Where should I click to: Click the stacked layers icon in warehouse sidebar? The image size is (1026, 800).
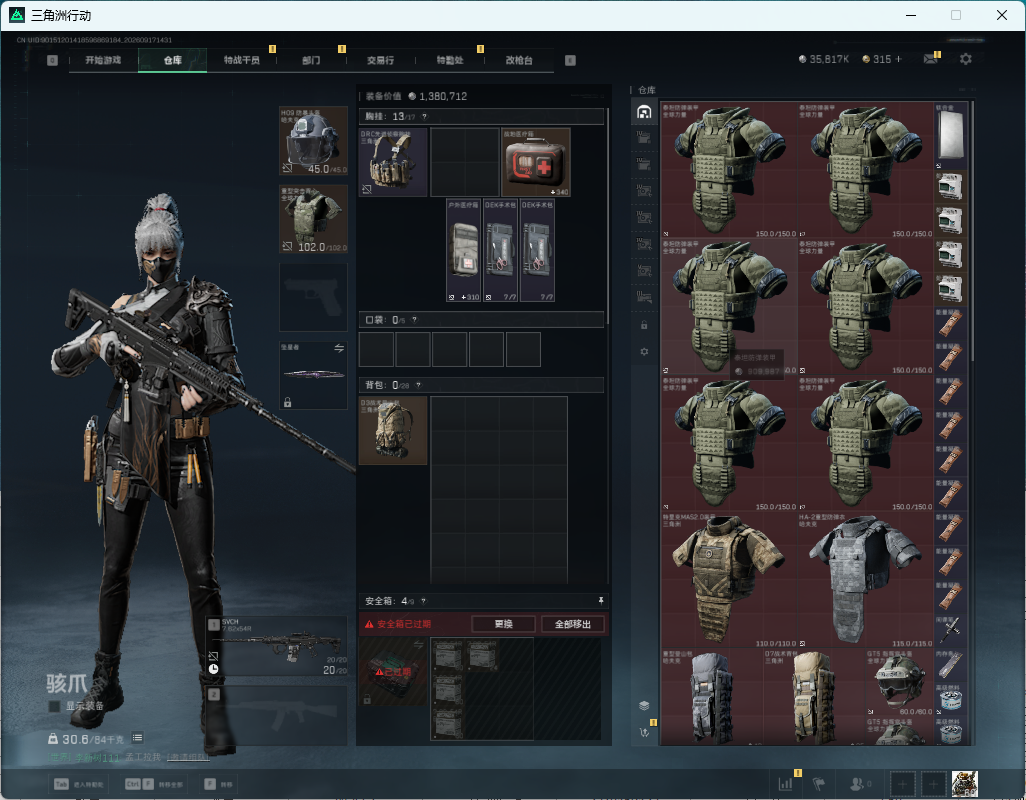pyautogui.click(x=644, y=705)
